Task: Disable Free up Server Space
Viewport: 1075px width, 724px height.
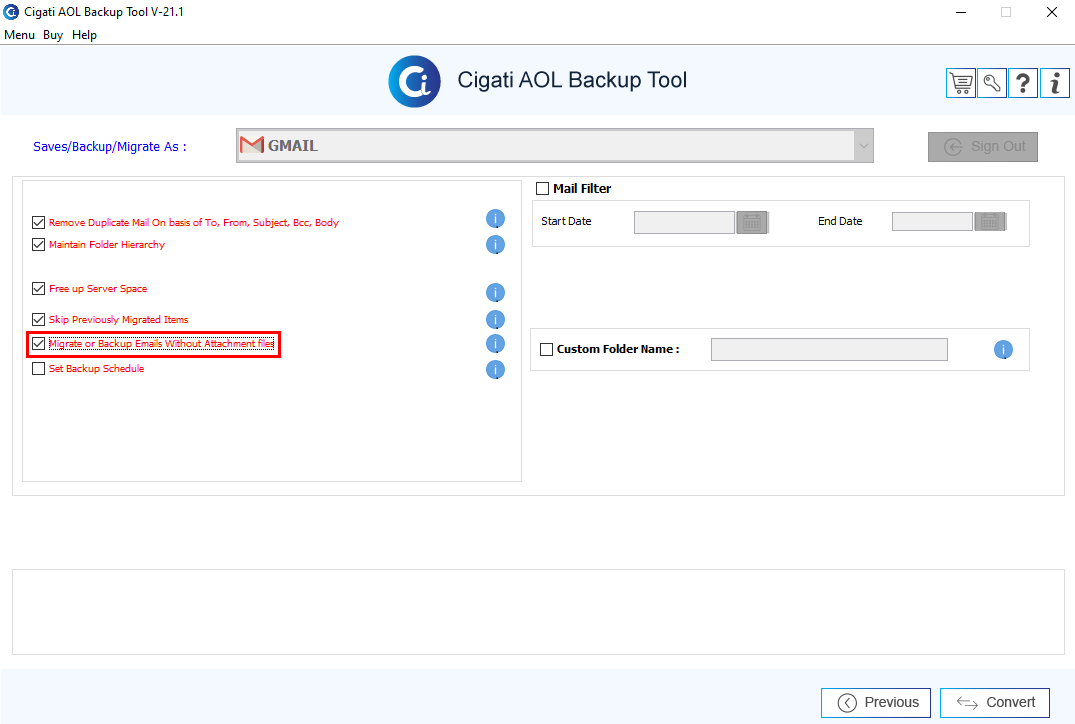Action: [x=38, y=289]
